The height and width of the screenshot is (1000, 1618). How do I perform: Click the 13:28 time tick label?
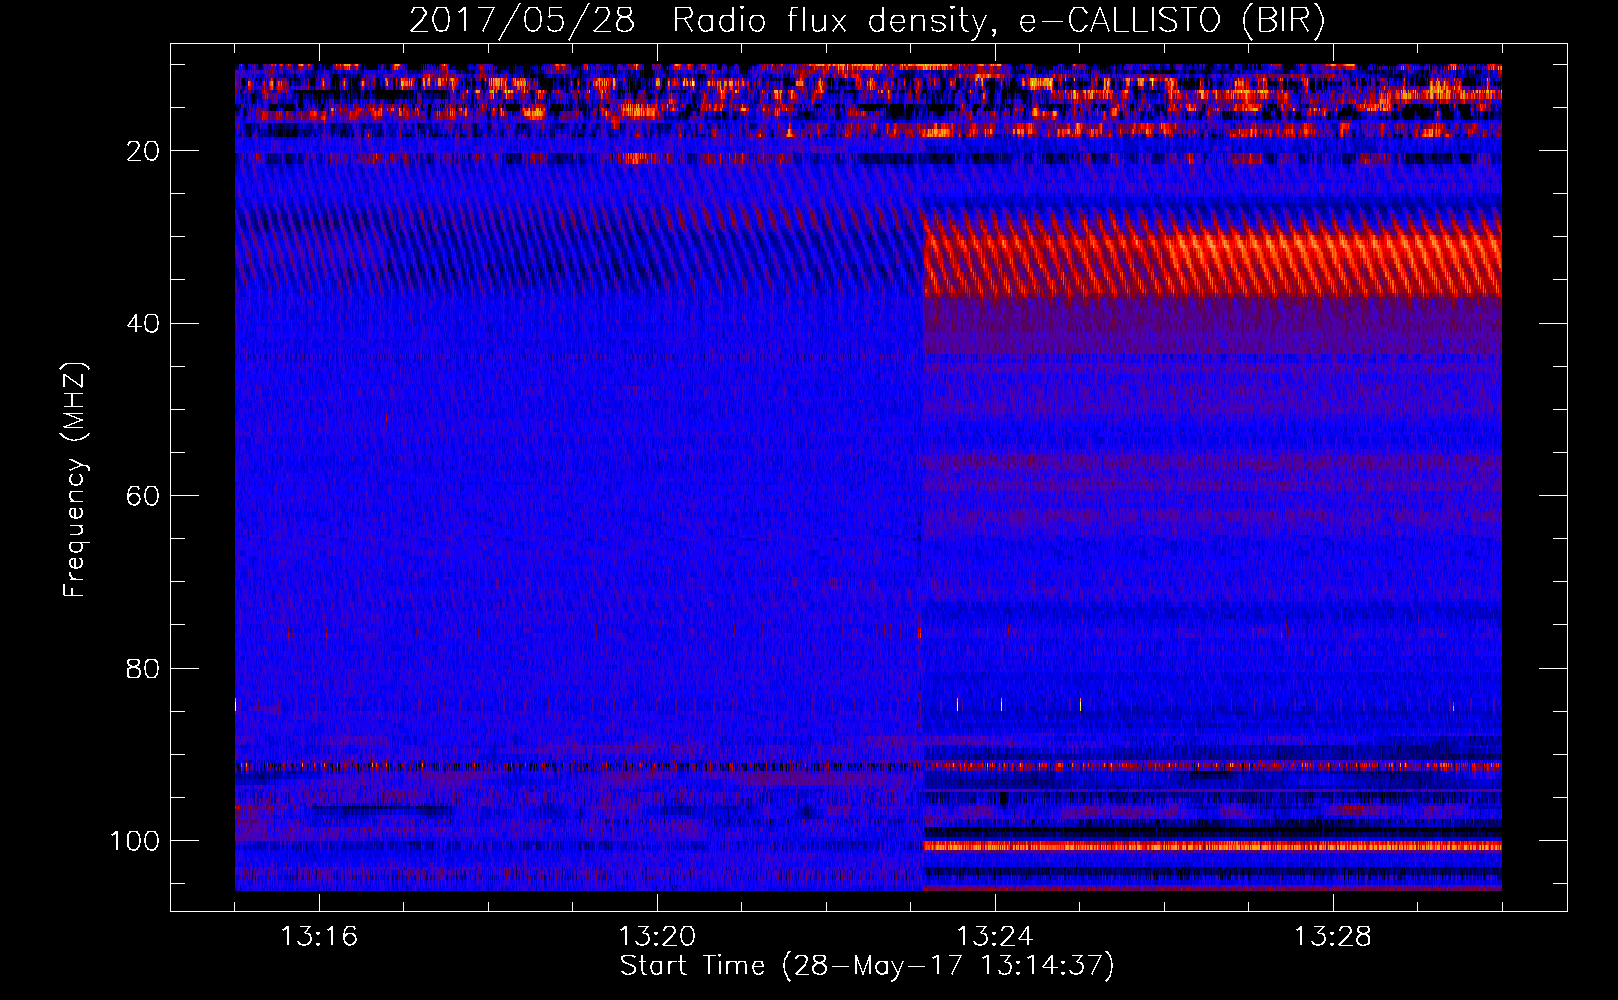(x=1333, y=937)
